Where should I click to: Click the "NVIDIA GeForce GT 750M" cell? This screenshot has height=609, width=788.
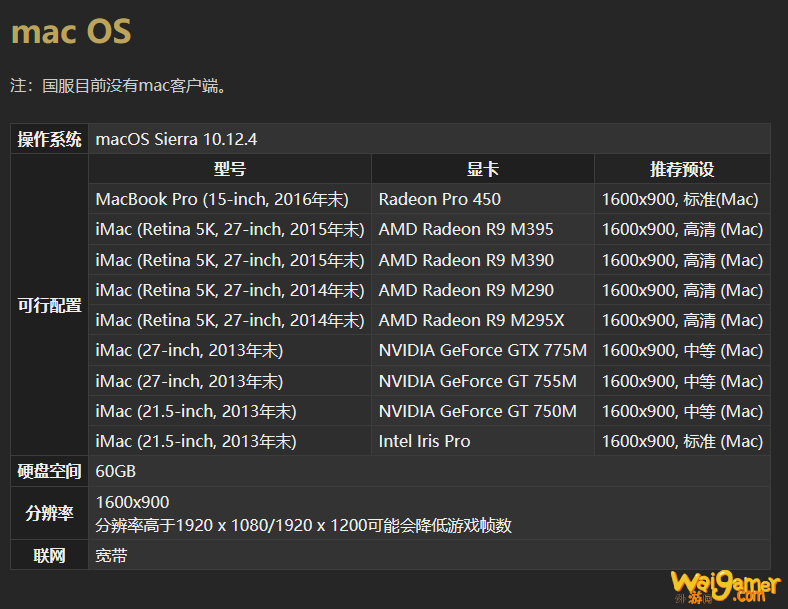482,411
